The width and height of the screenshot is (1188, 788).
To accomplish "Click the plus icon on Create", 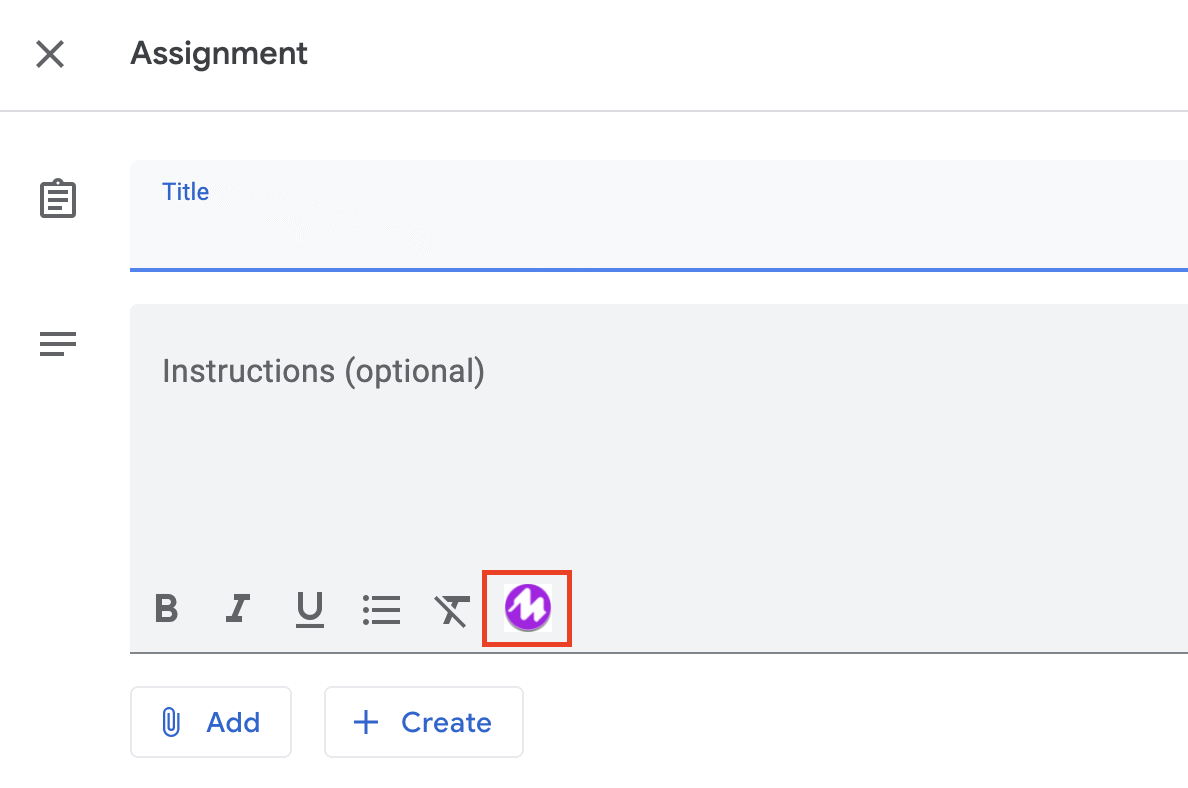I will (x=367, y=722).
